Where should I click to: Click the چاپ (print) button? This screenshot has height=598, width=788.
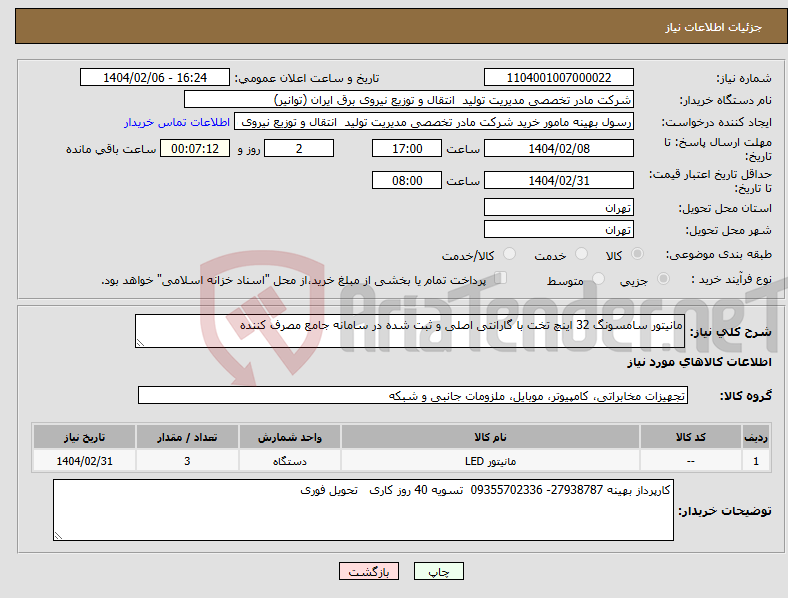point(438,571)
